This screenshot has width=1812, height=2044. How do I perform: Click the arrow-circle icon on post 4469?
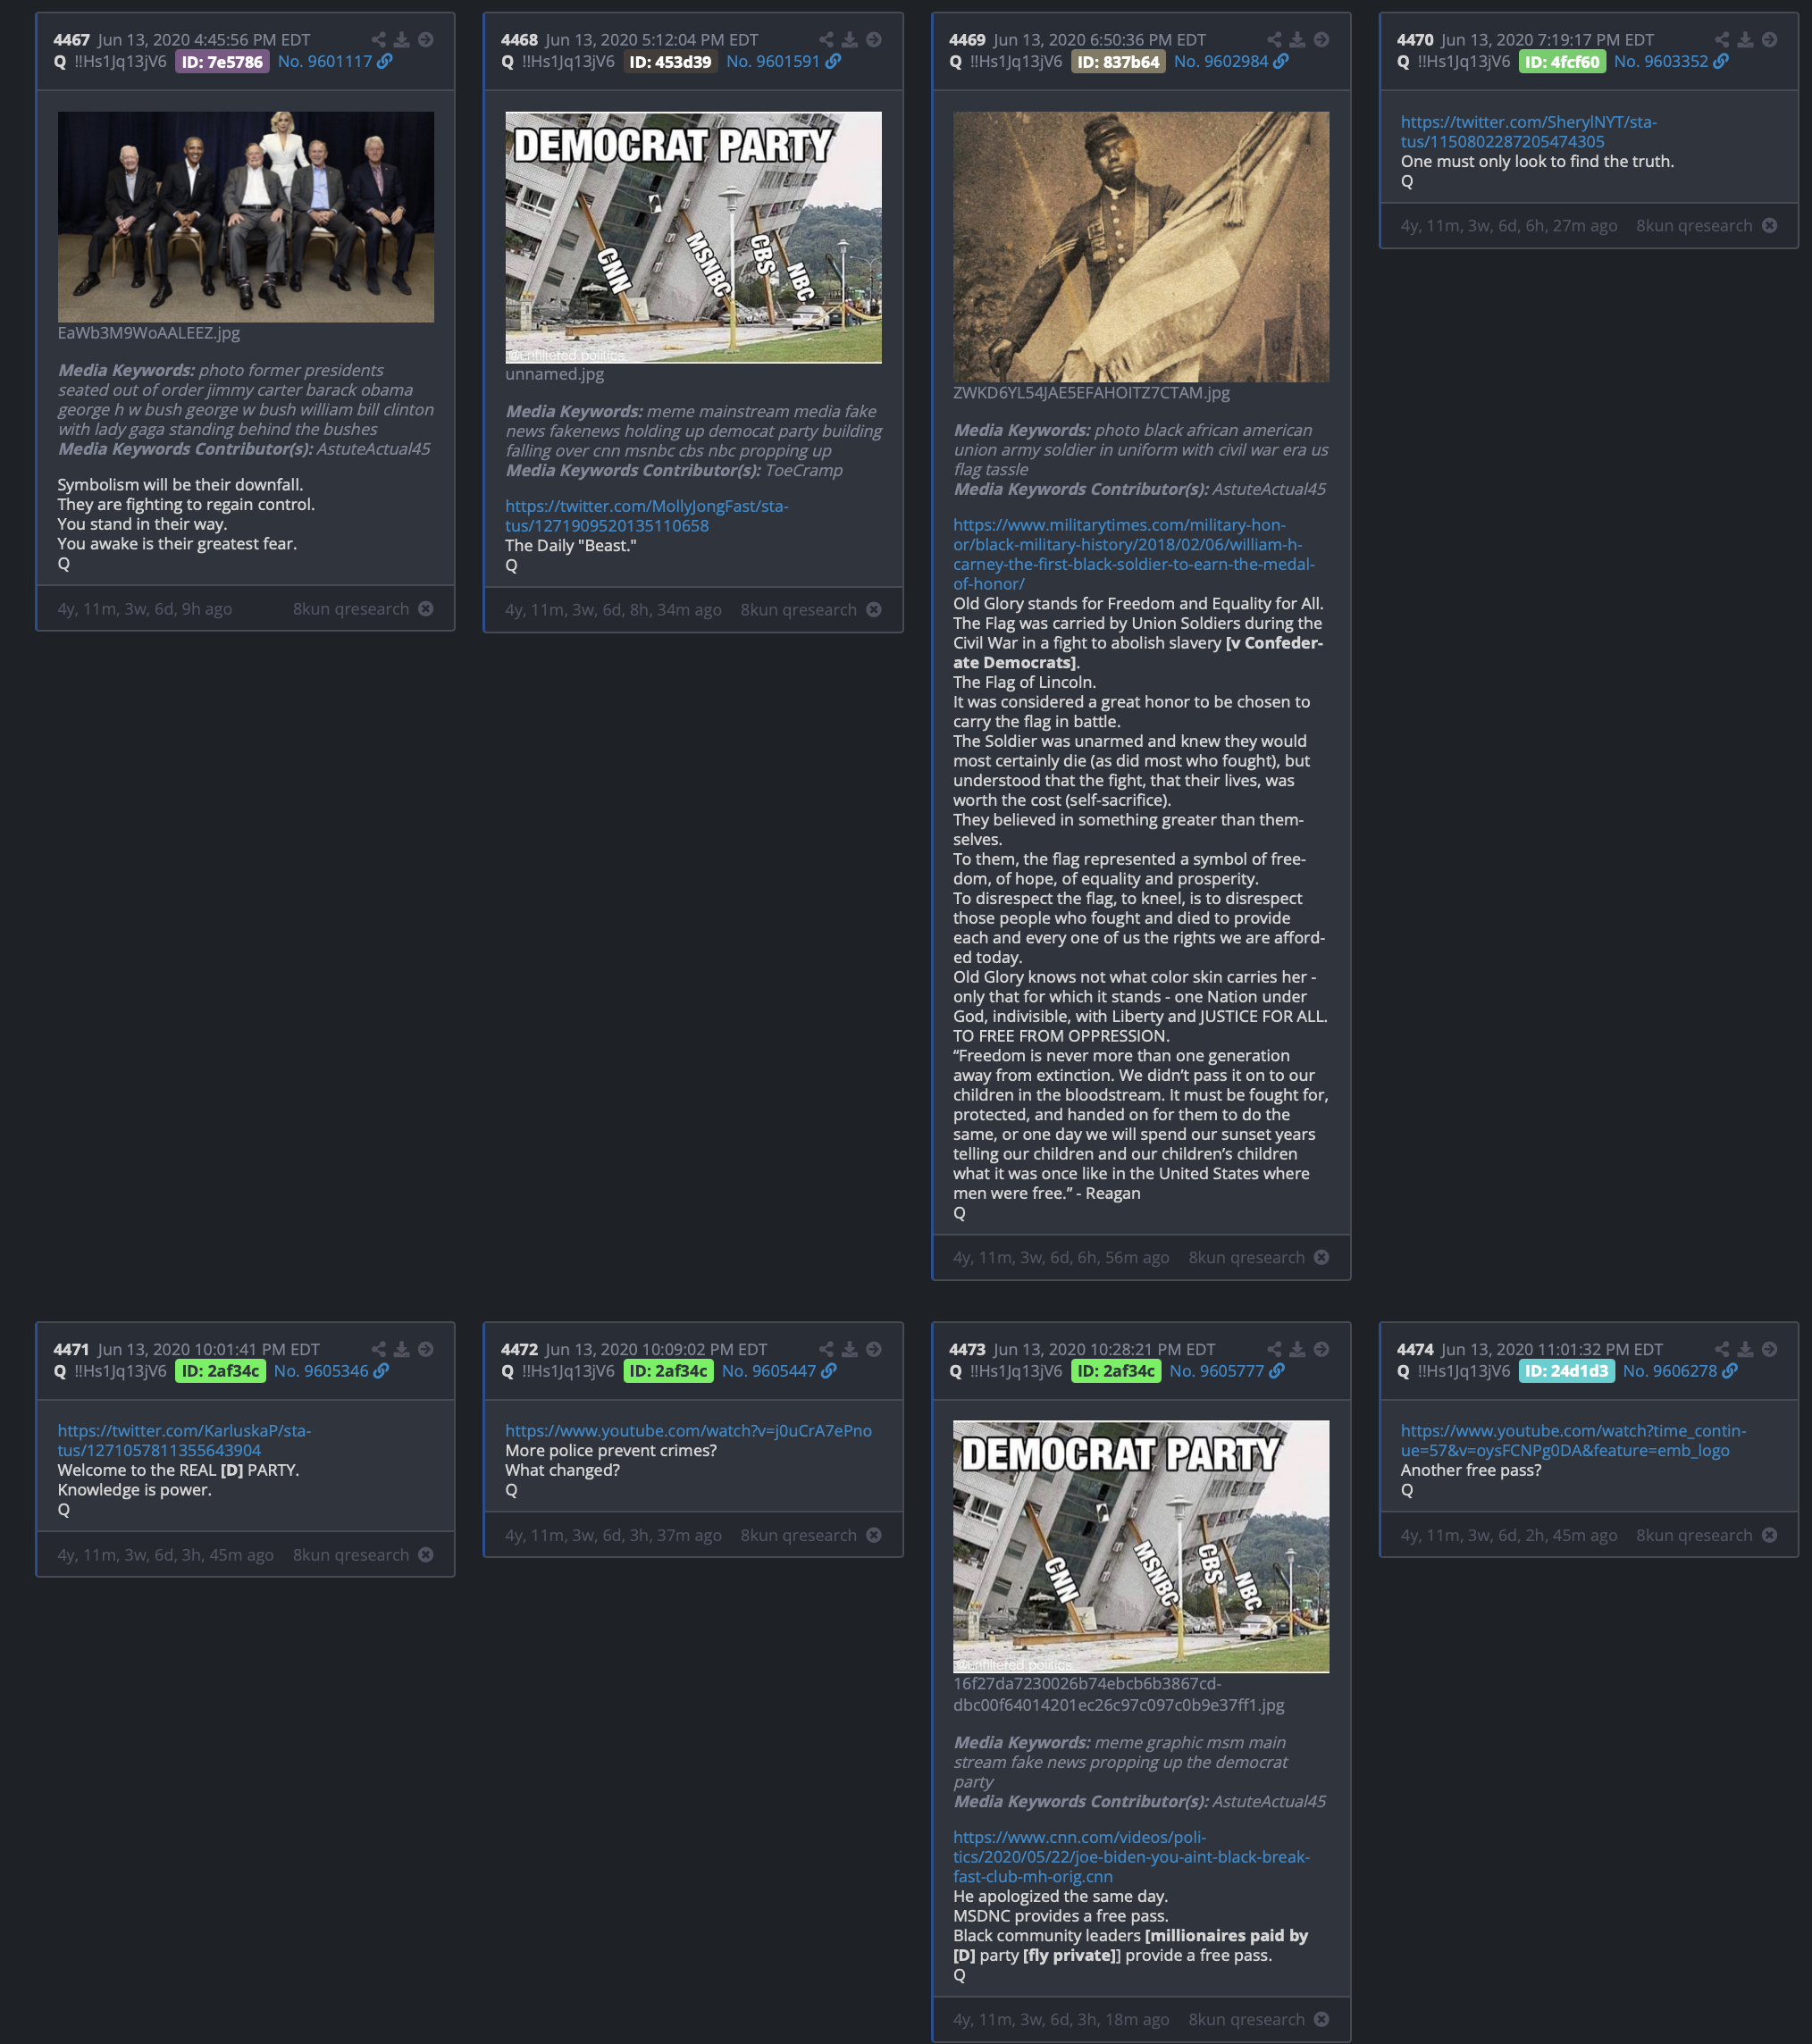click(x=1322, y=40)
